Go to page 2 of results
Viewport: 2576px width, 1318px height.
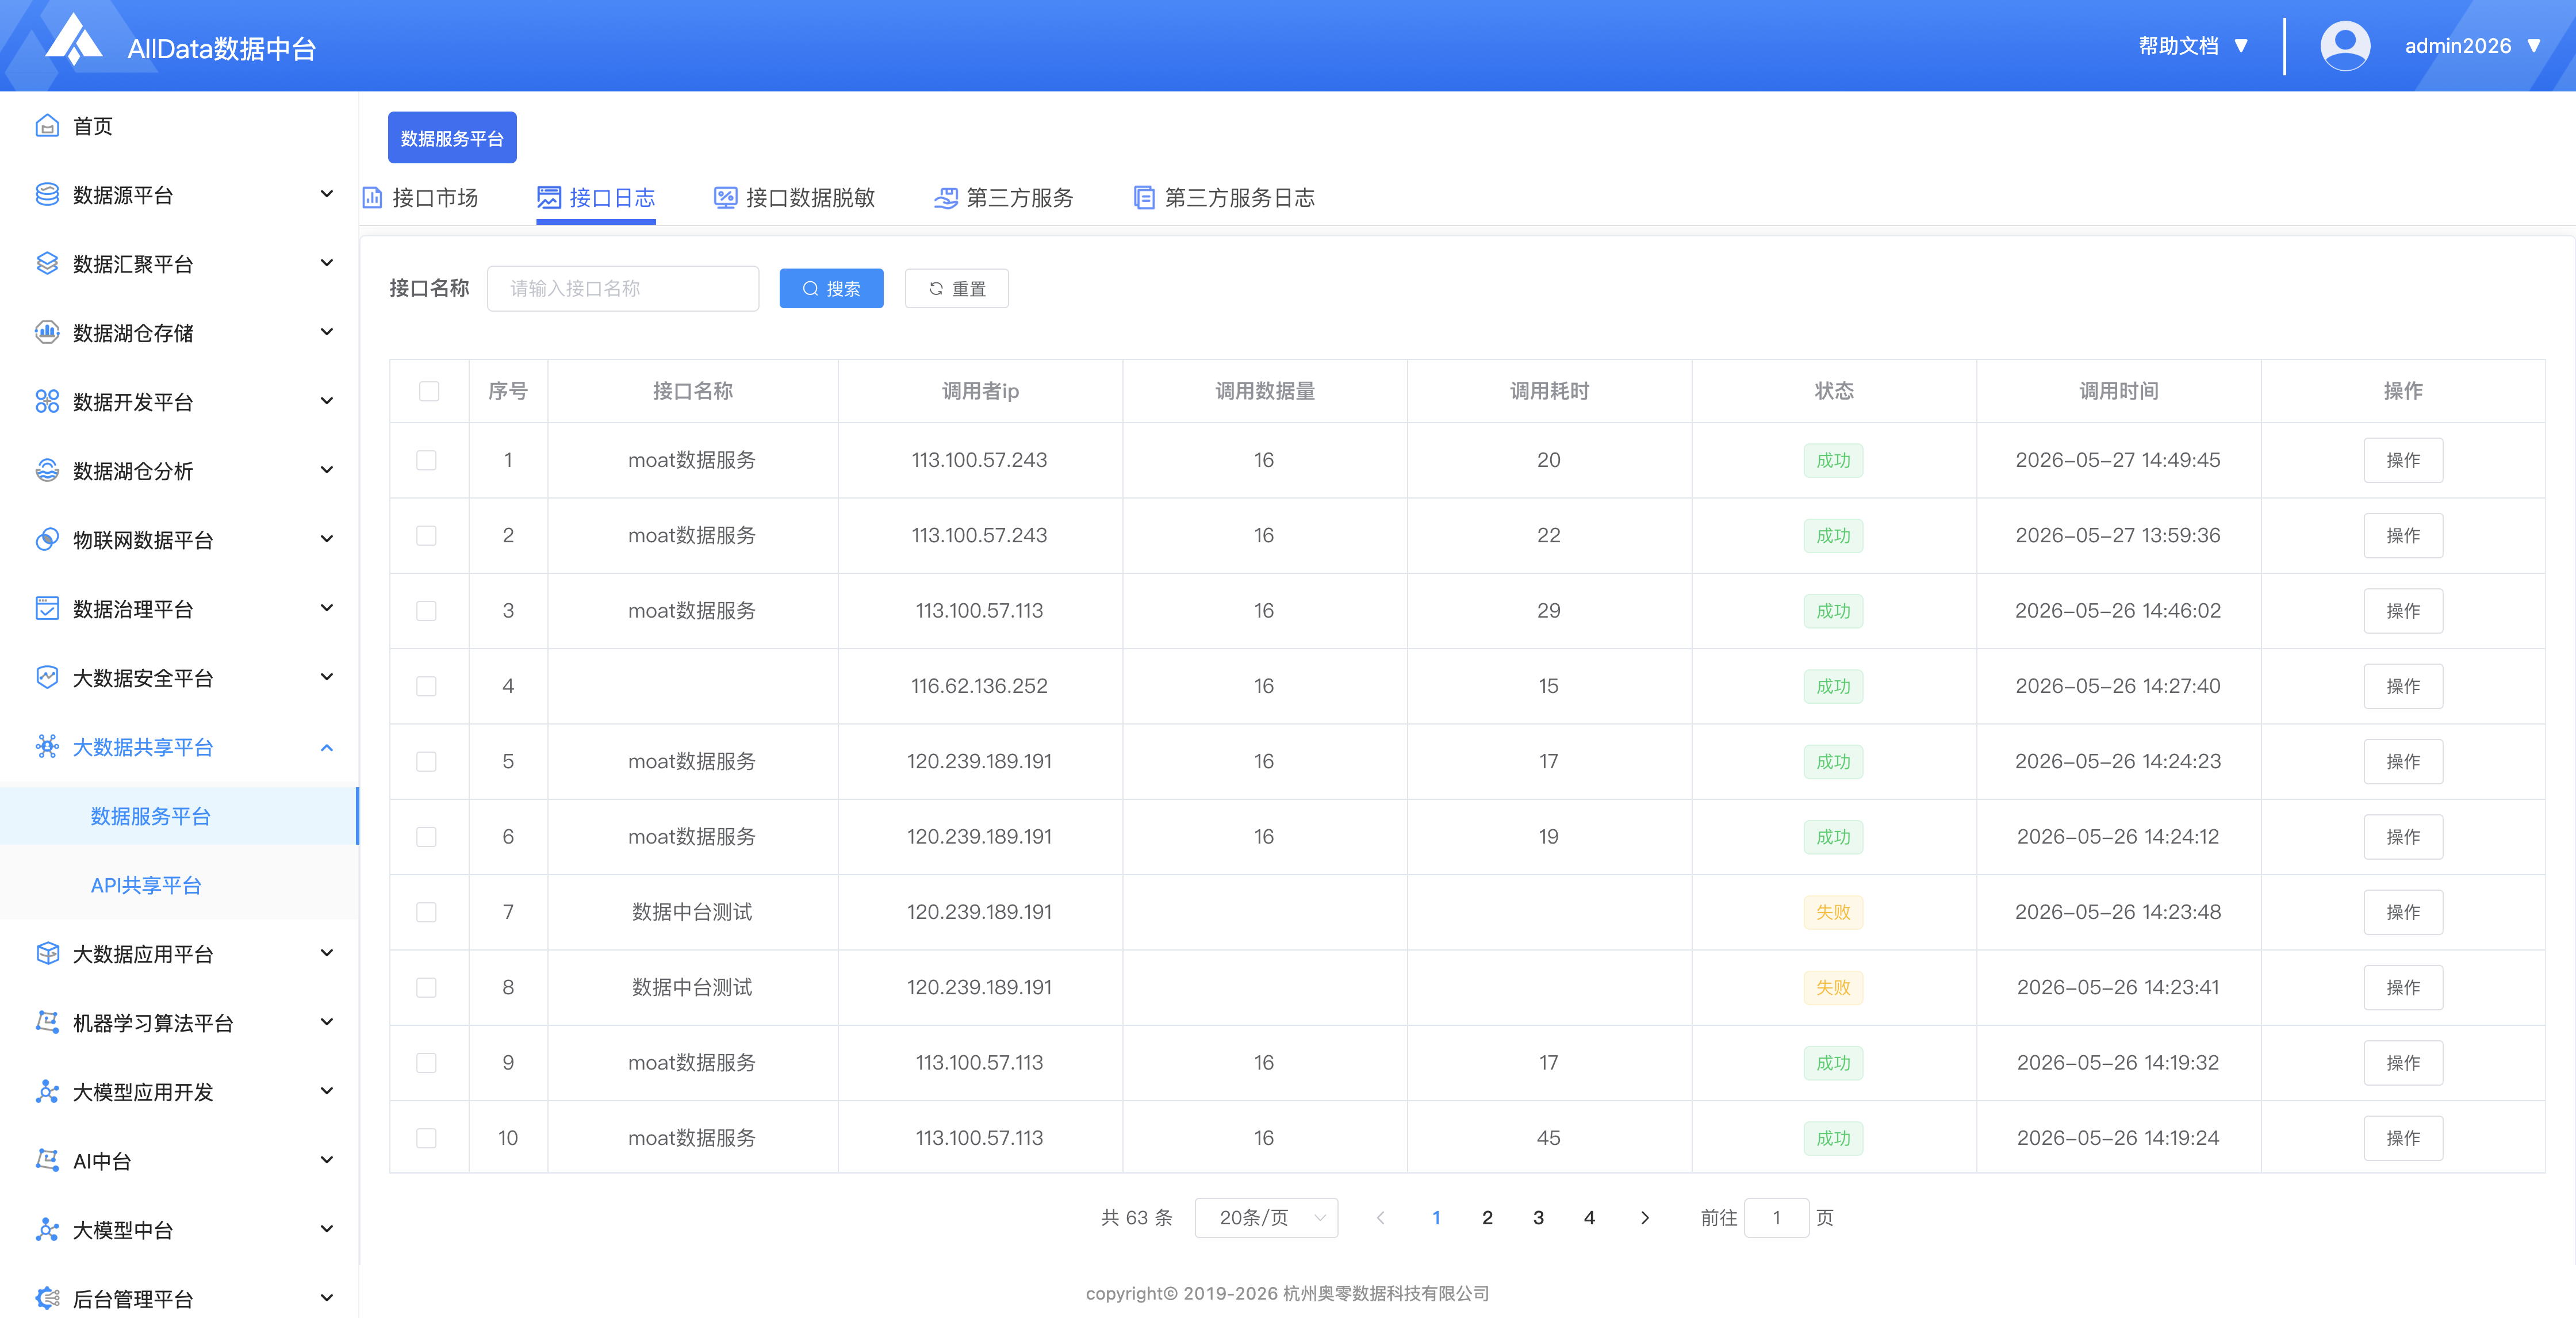(x=1487, y=1218)
